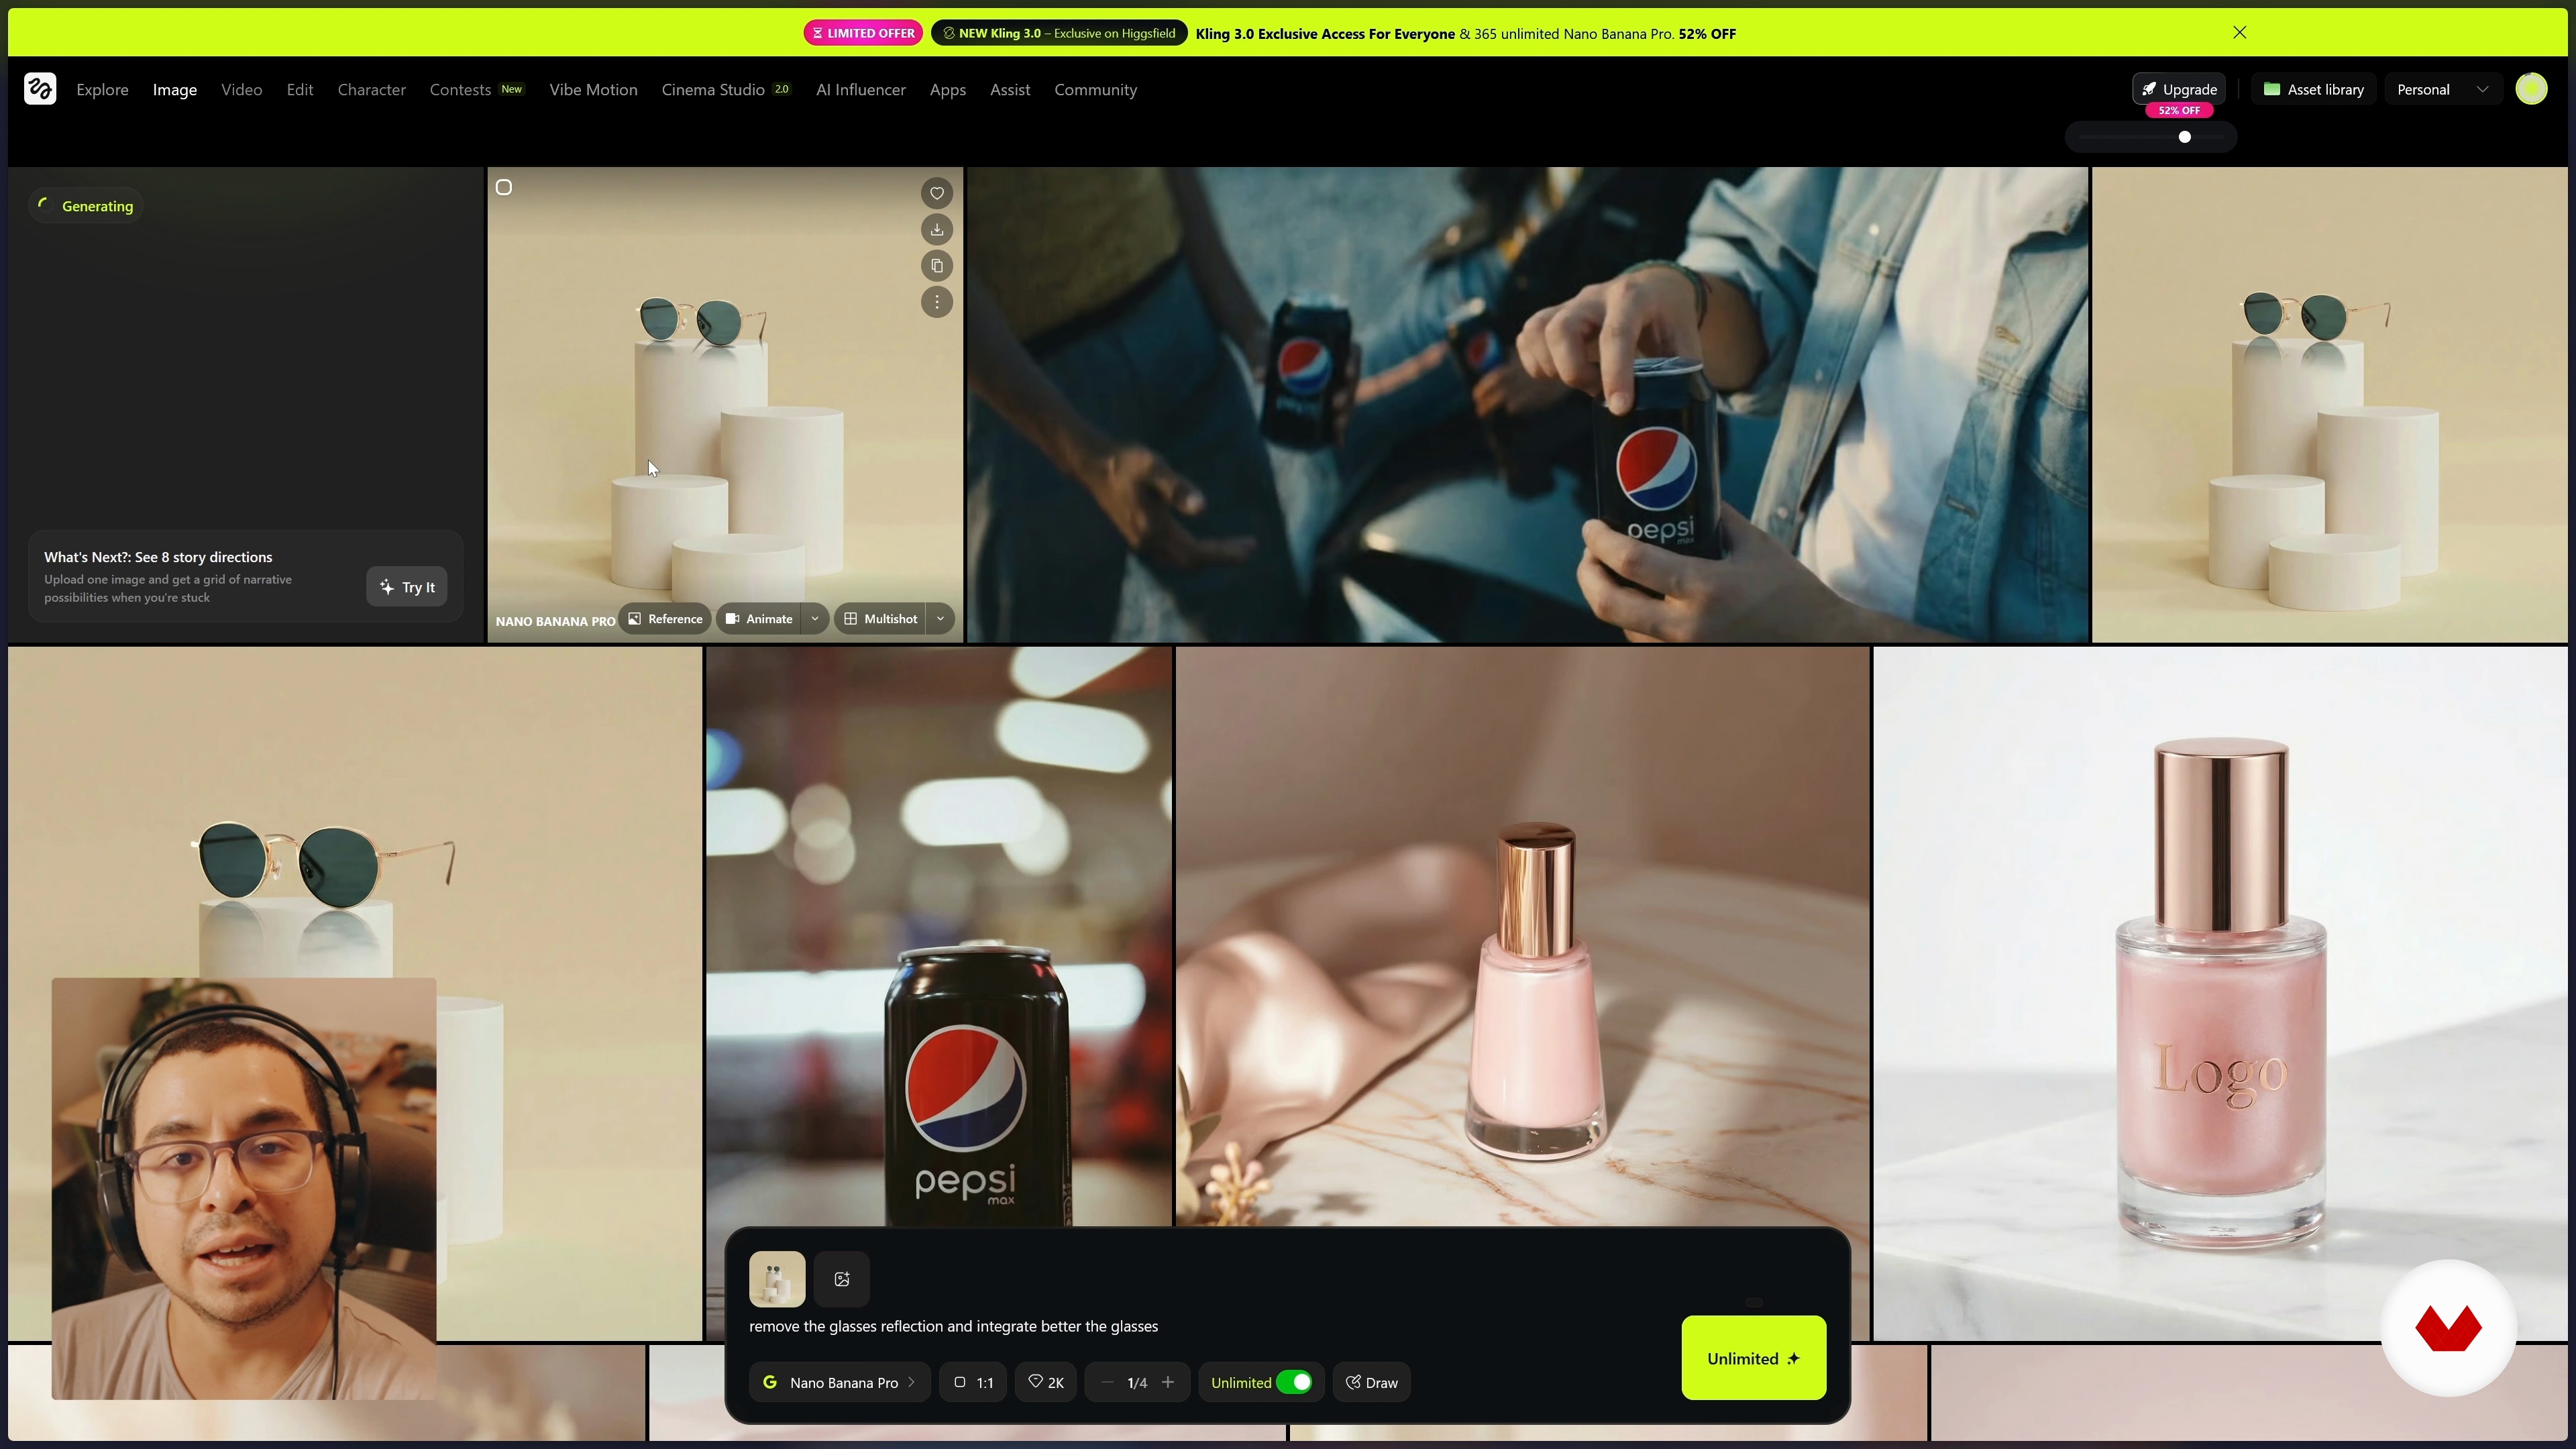Open the Character tab
This screenshot has width=2576, height=1449.
tap(372, 90)
